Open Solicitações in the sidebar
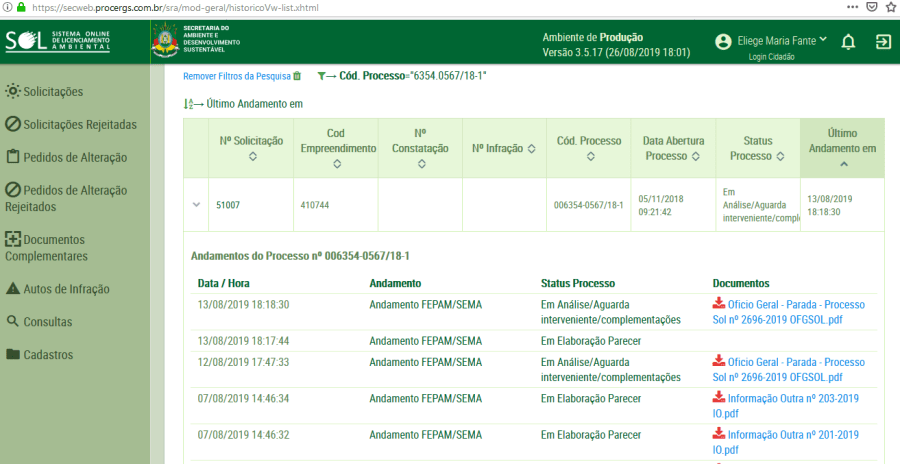 pos(53,92)
